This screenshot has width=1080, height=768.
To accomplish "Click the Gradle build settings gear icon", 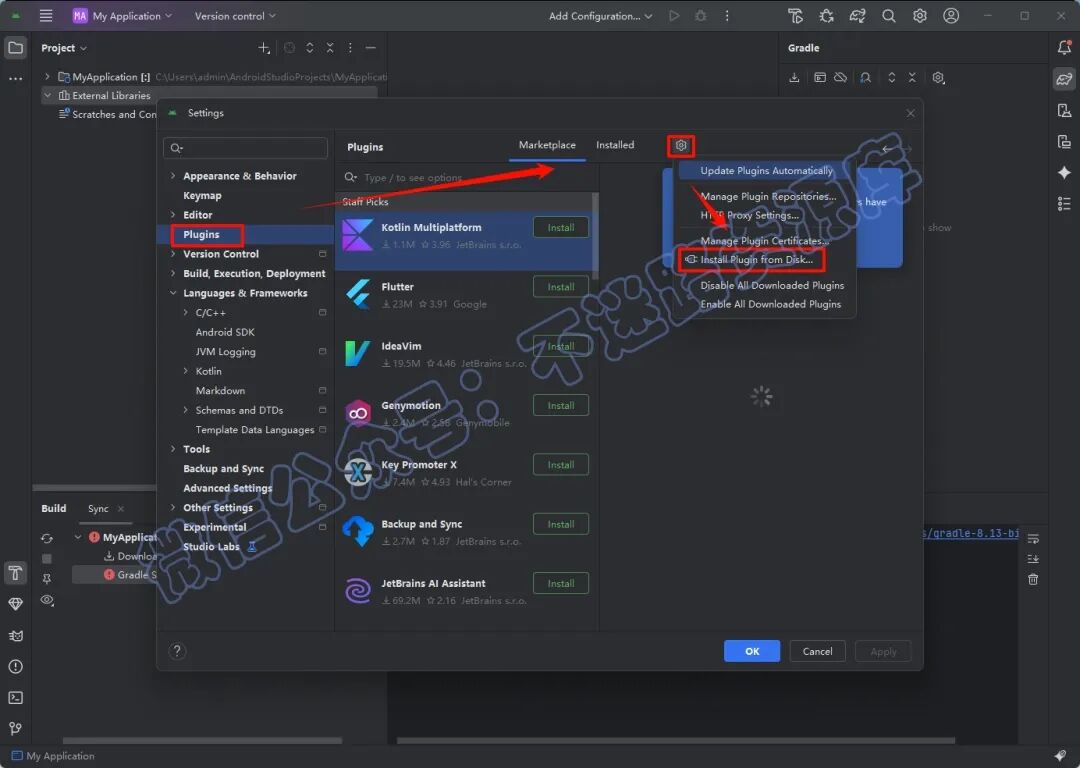I will tap(938, 78).
